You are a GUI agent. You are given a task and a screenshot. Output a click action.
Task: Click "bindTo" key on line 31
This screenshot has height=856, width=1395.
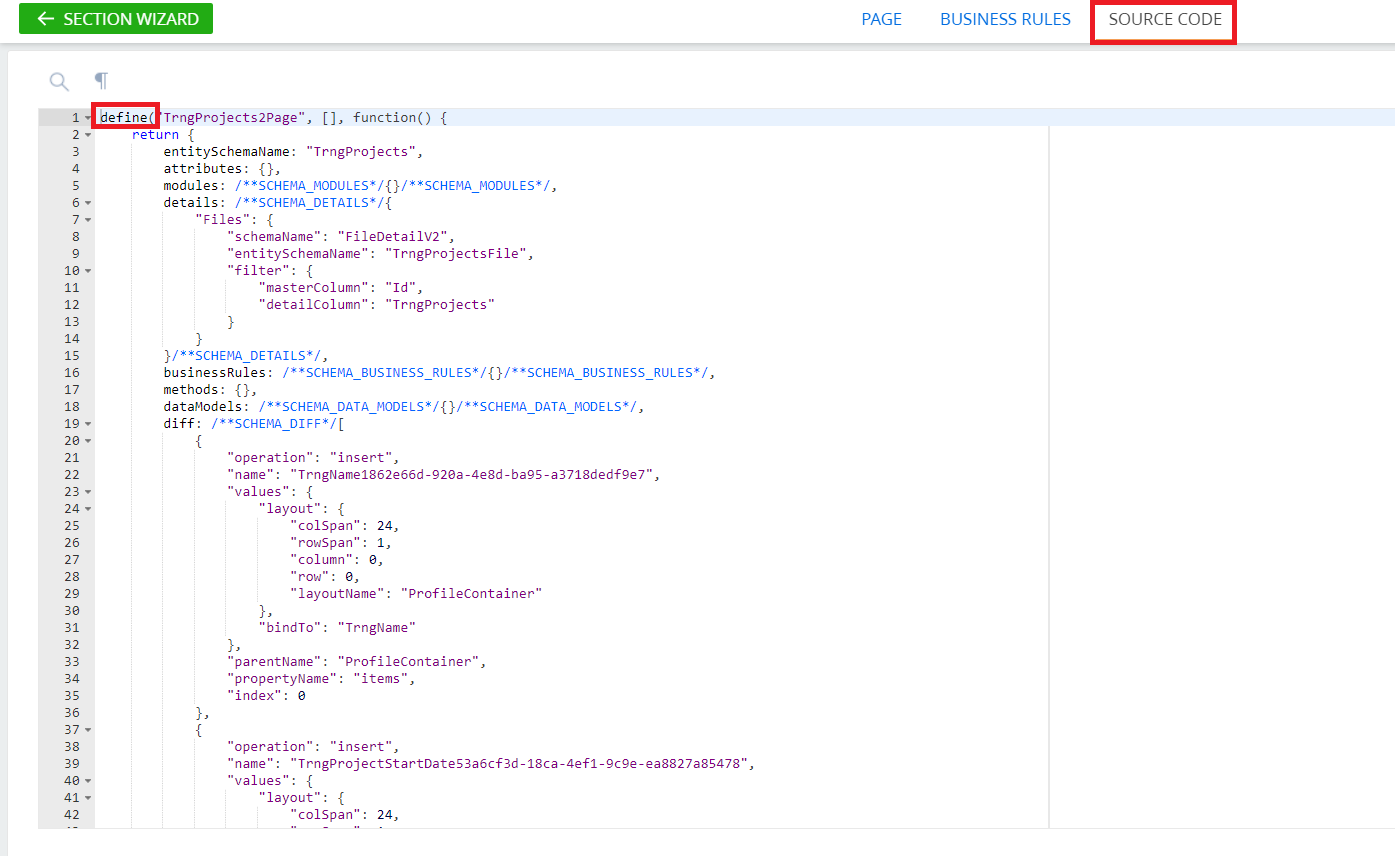click(x=290, y=628)
